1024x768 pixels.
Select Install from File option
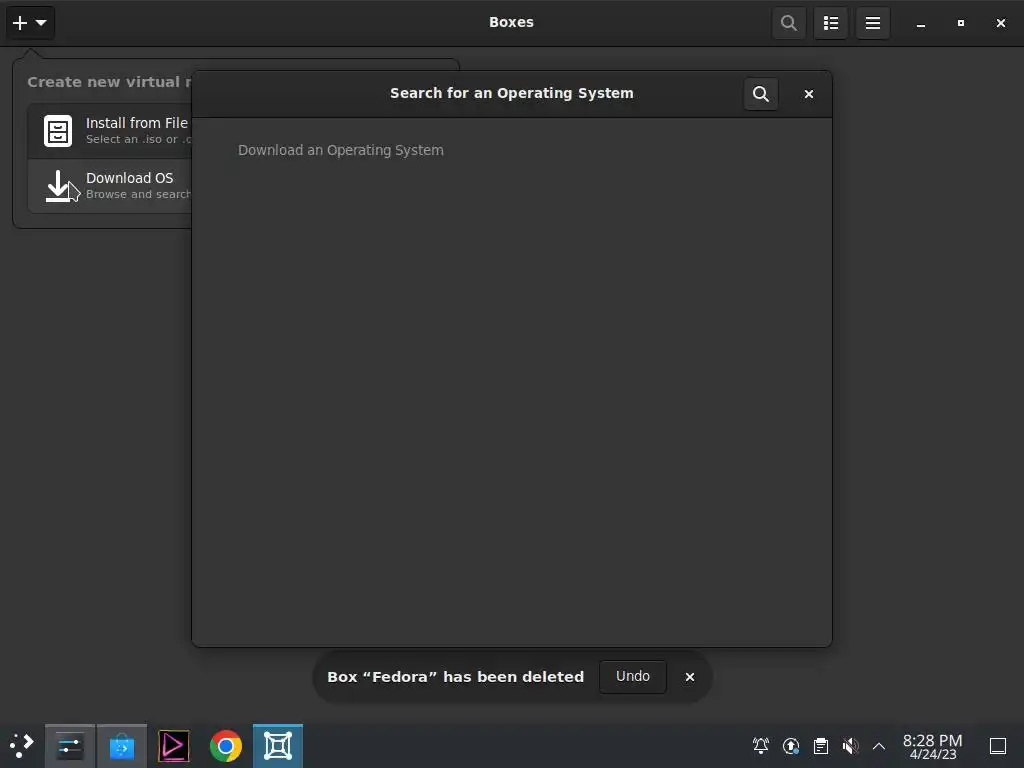pos(110,131)
